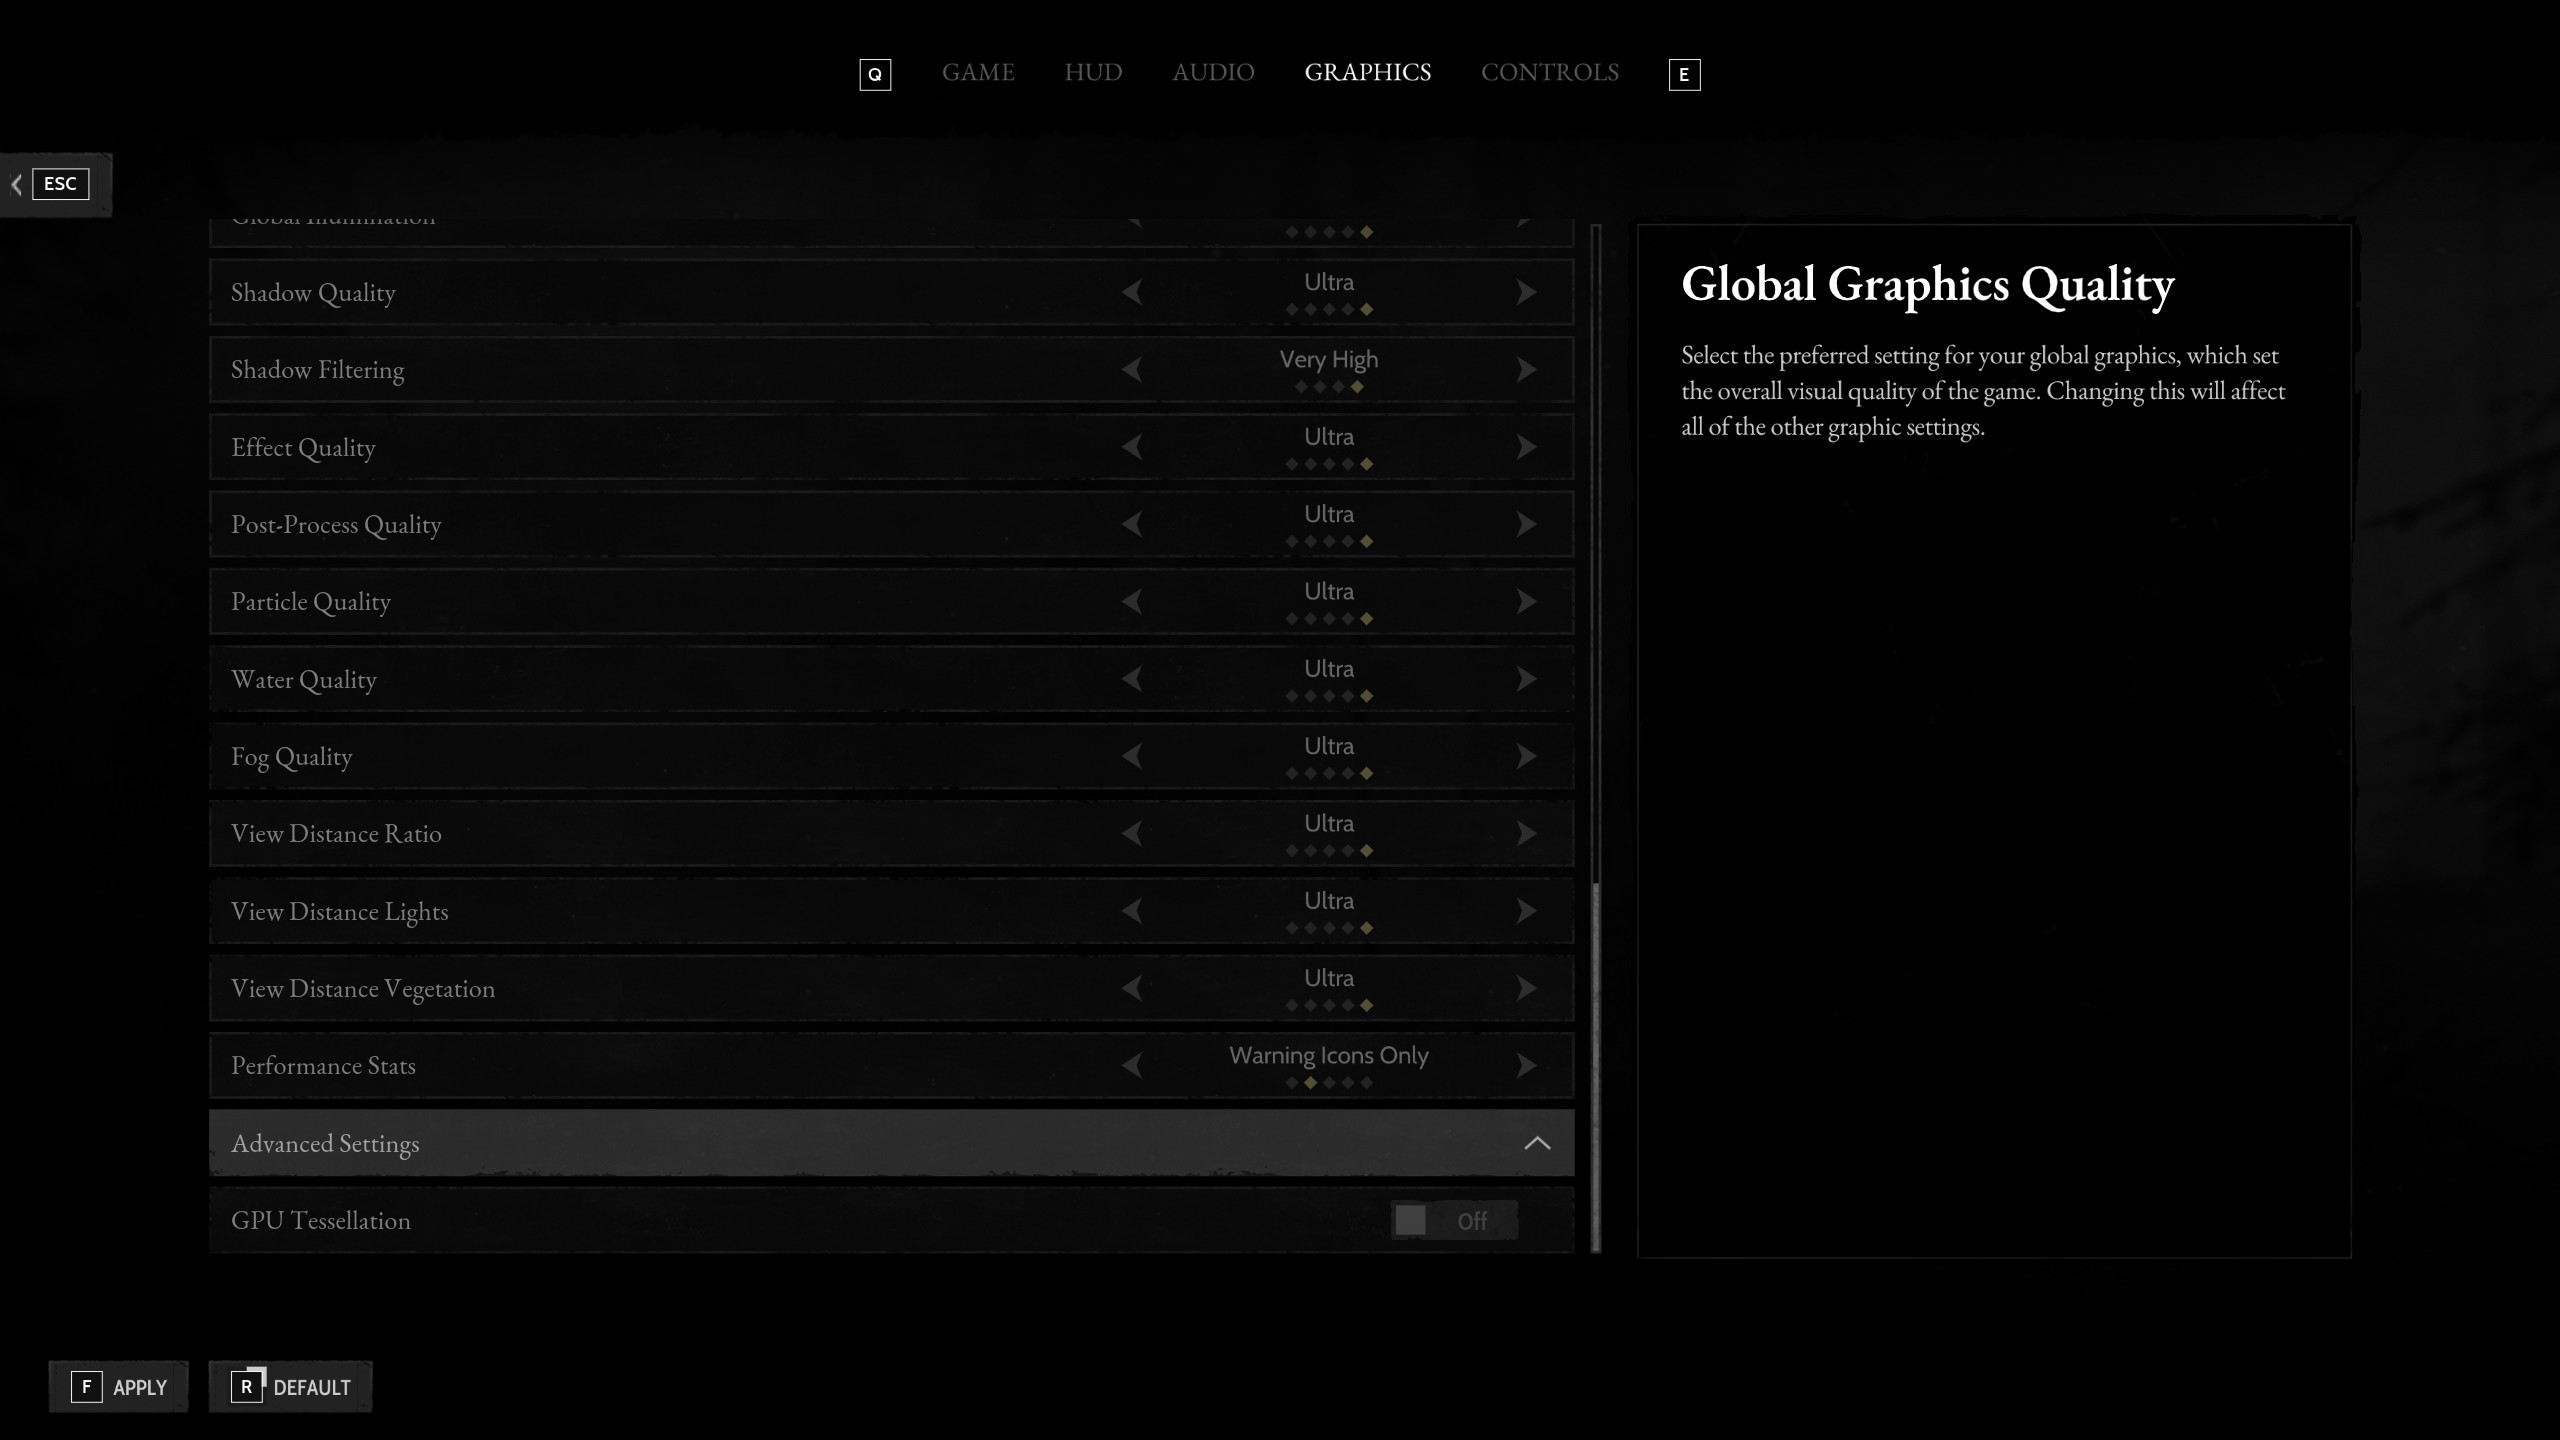Click the APPLY button

119,1387
